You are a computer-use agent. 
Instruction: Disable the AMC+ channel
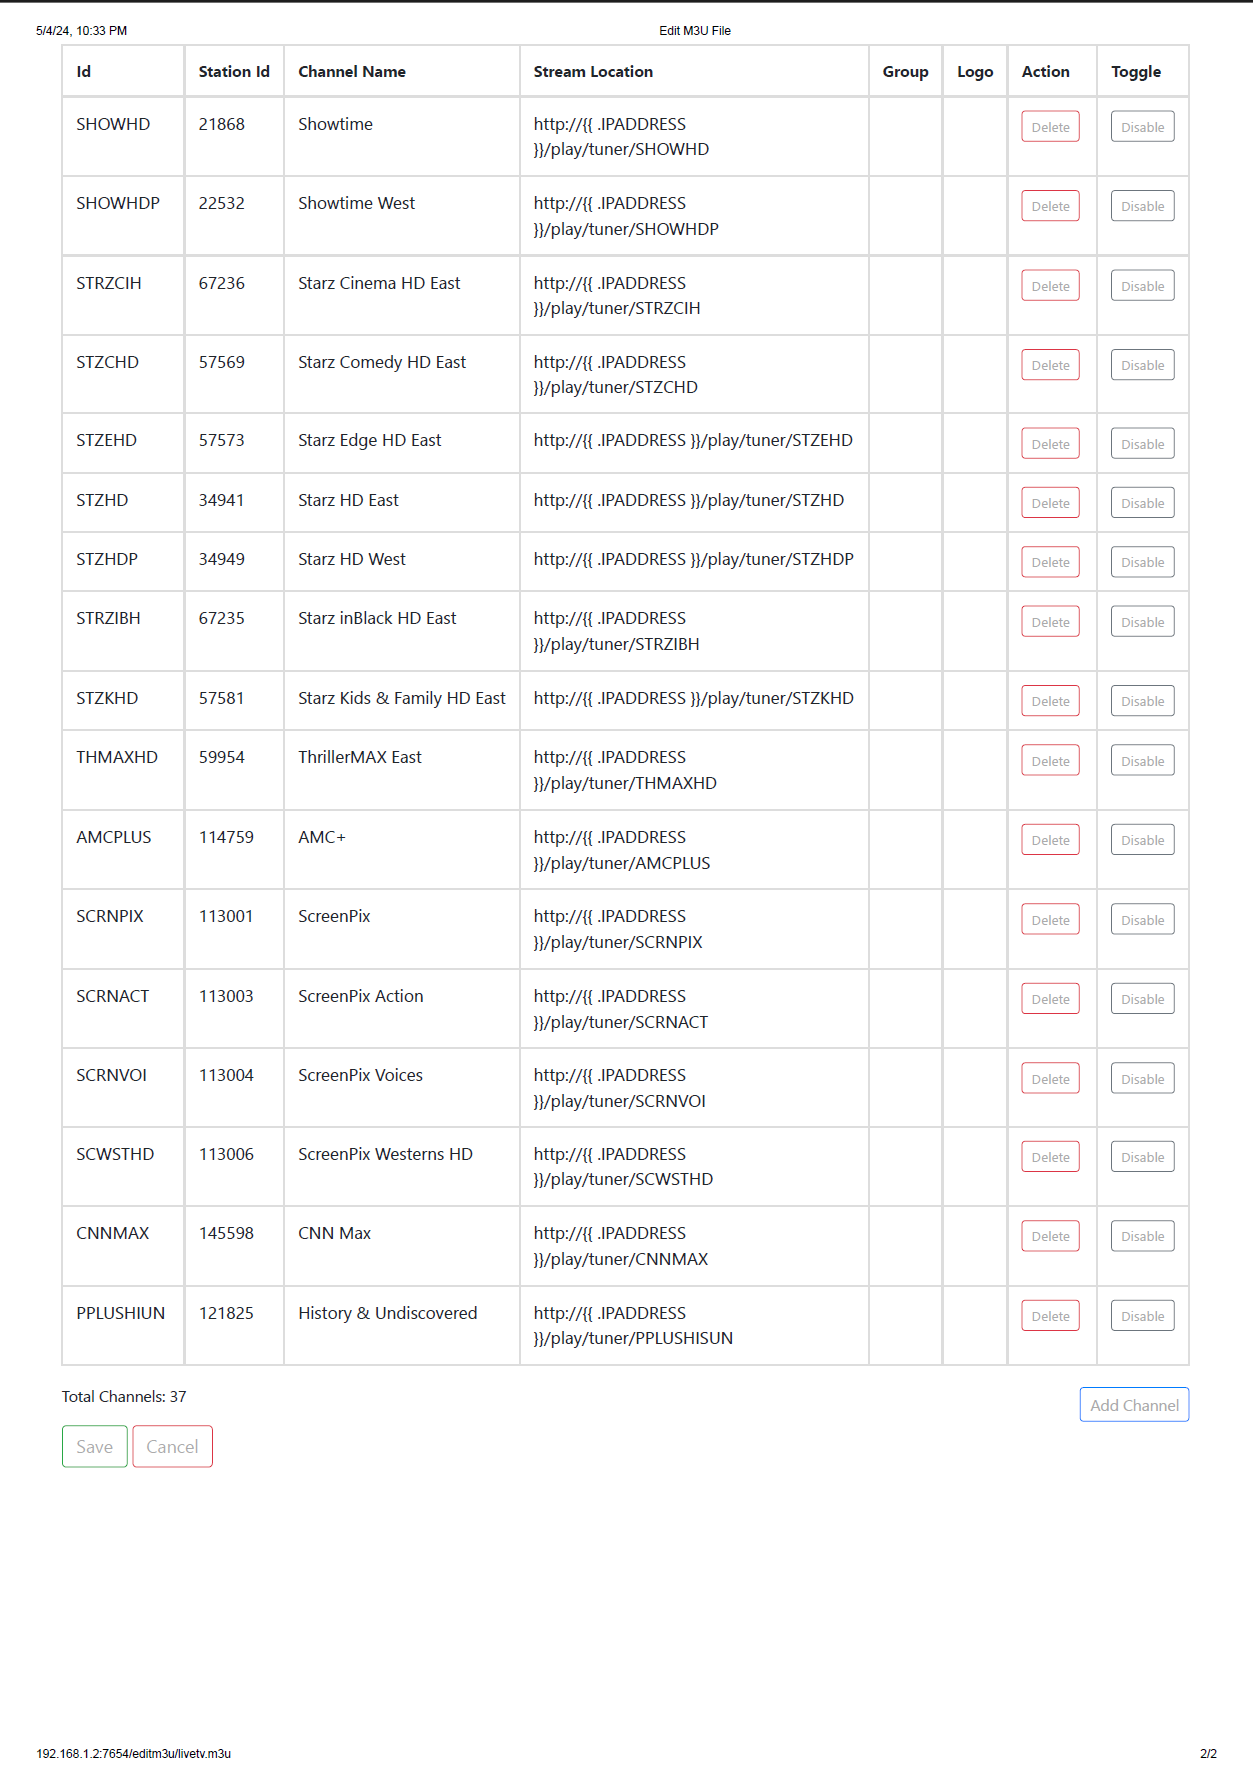[x=1142, y=840]
